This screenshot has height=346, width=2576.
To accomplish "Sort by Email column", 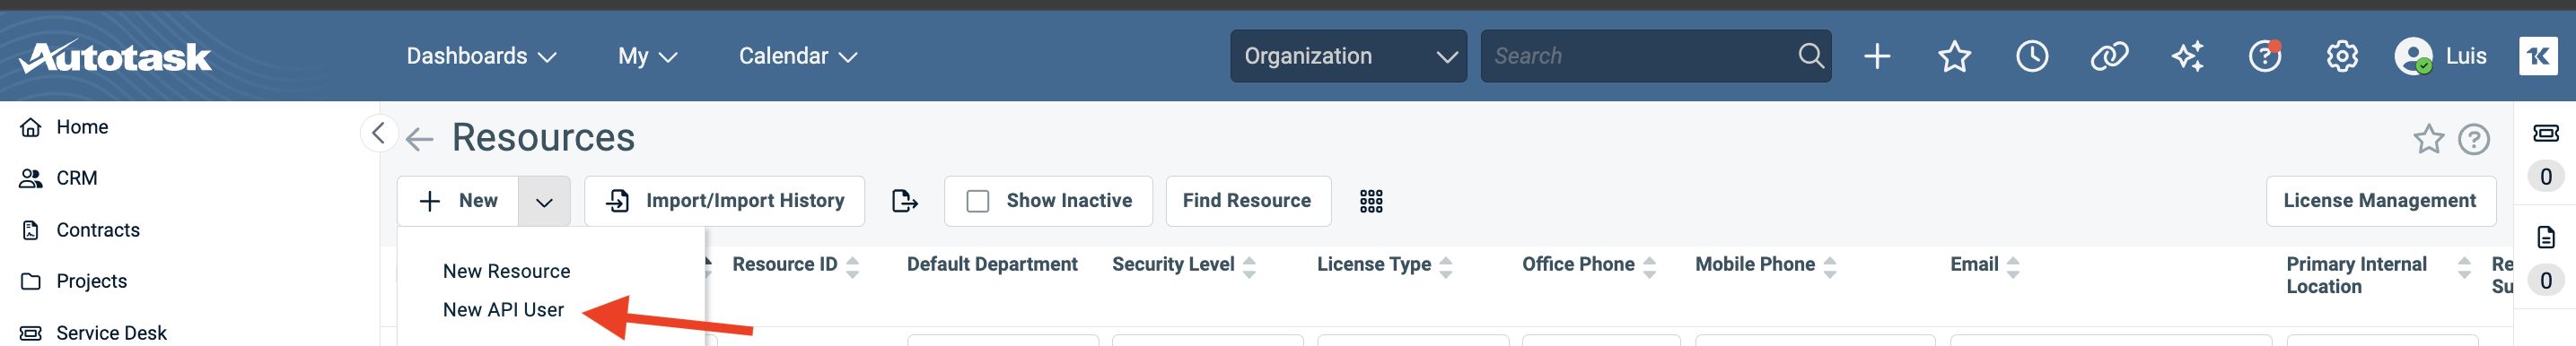I will (x=1985, y=265).
